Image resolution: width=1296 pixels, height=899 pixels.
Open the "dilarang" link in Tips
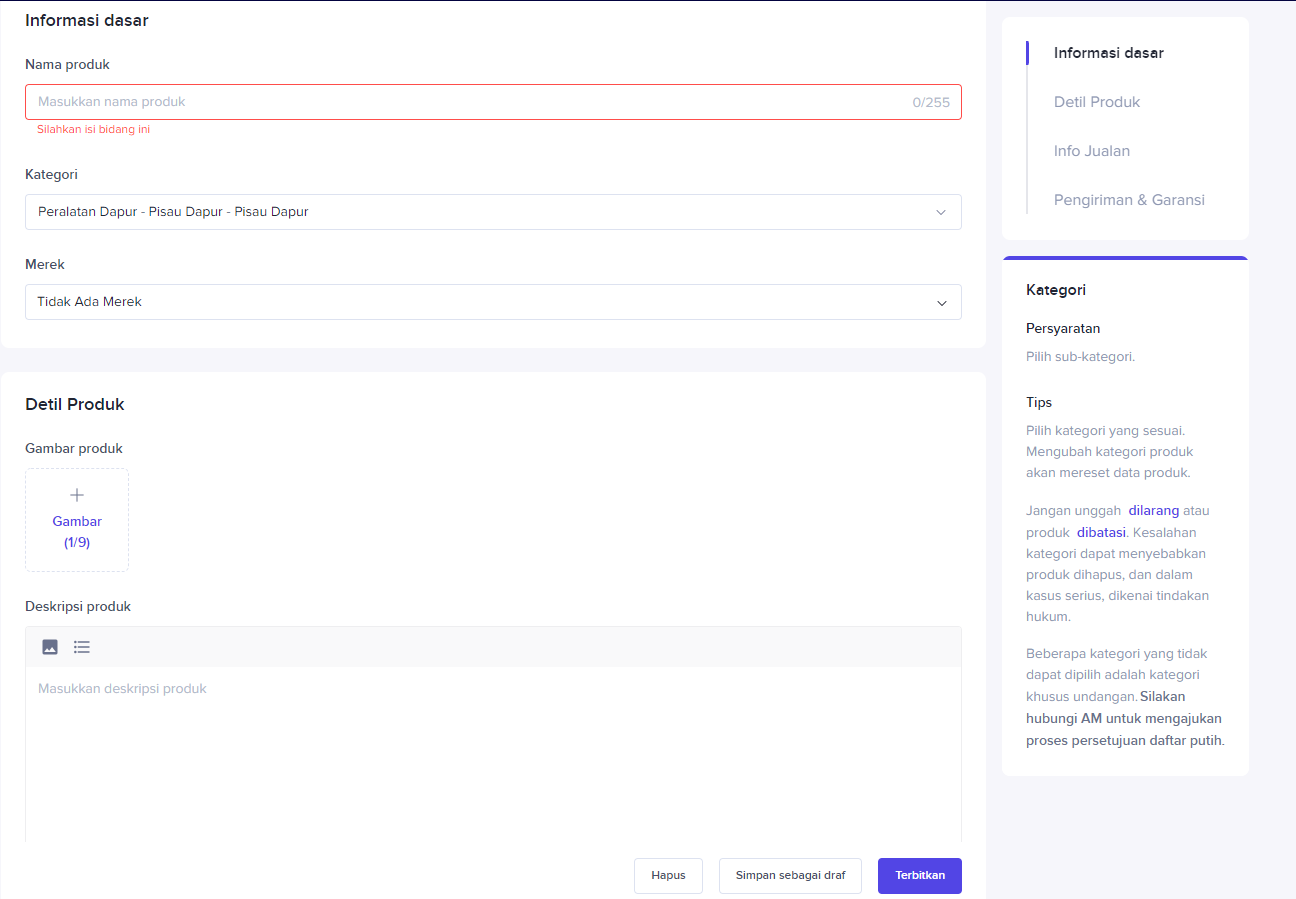(x=1153, y=510)
